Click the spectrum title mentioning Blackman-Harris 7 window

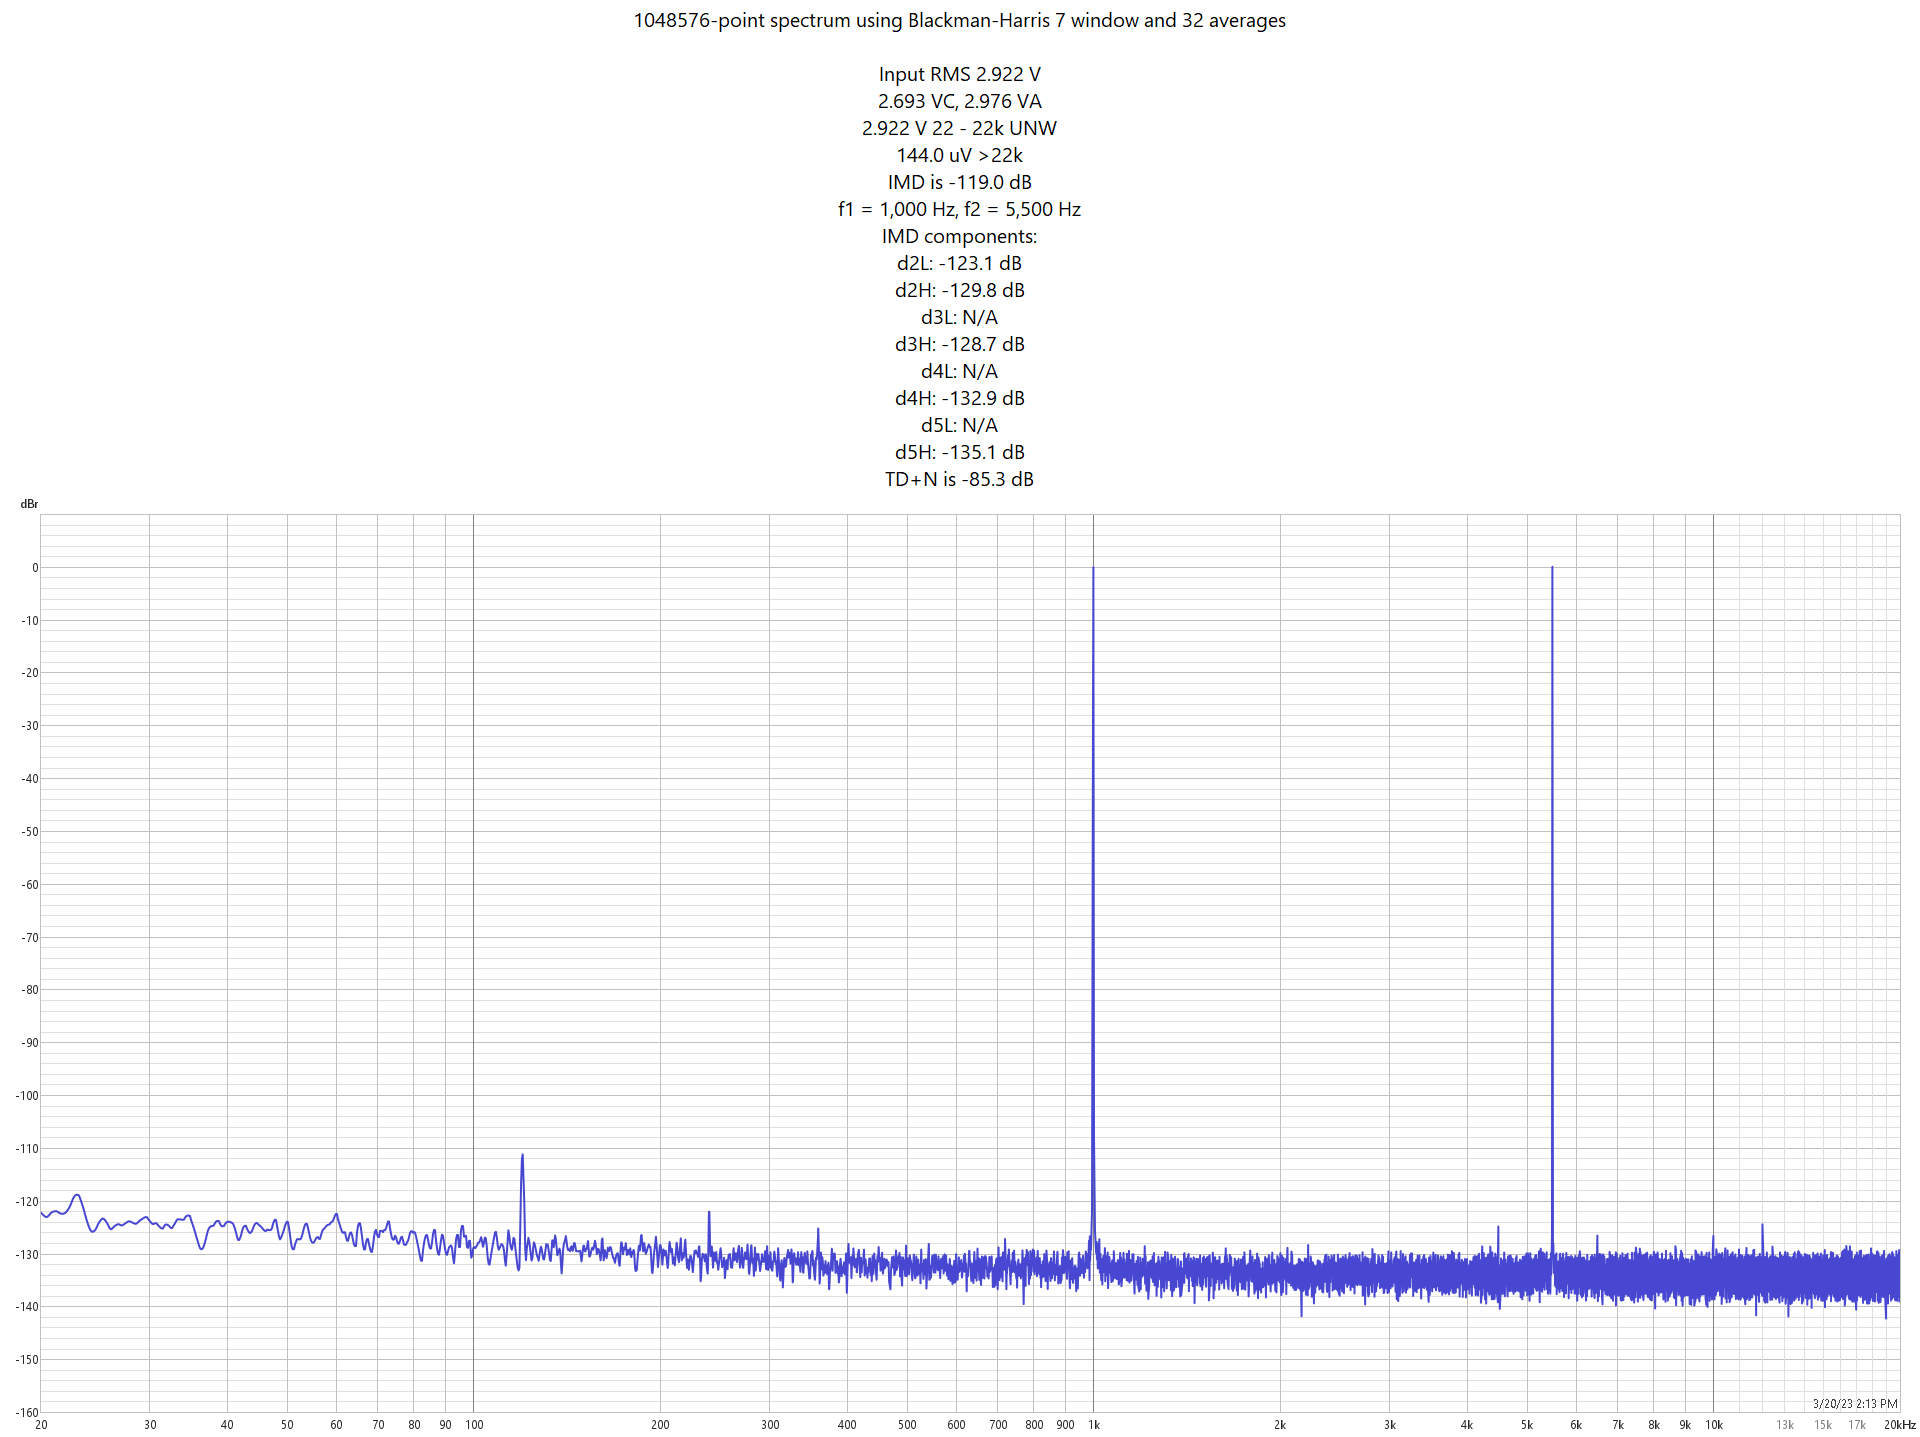click(x=959, y=21)
